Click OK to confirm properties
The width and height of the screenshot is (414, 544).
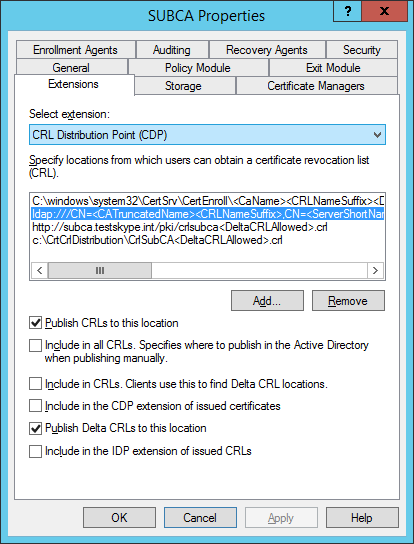[x=119, y=518]
